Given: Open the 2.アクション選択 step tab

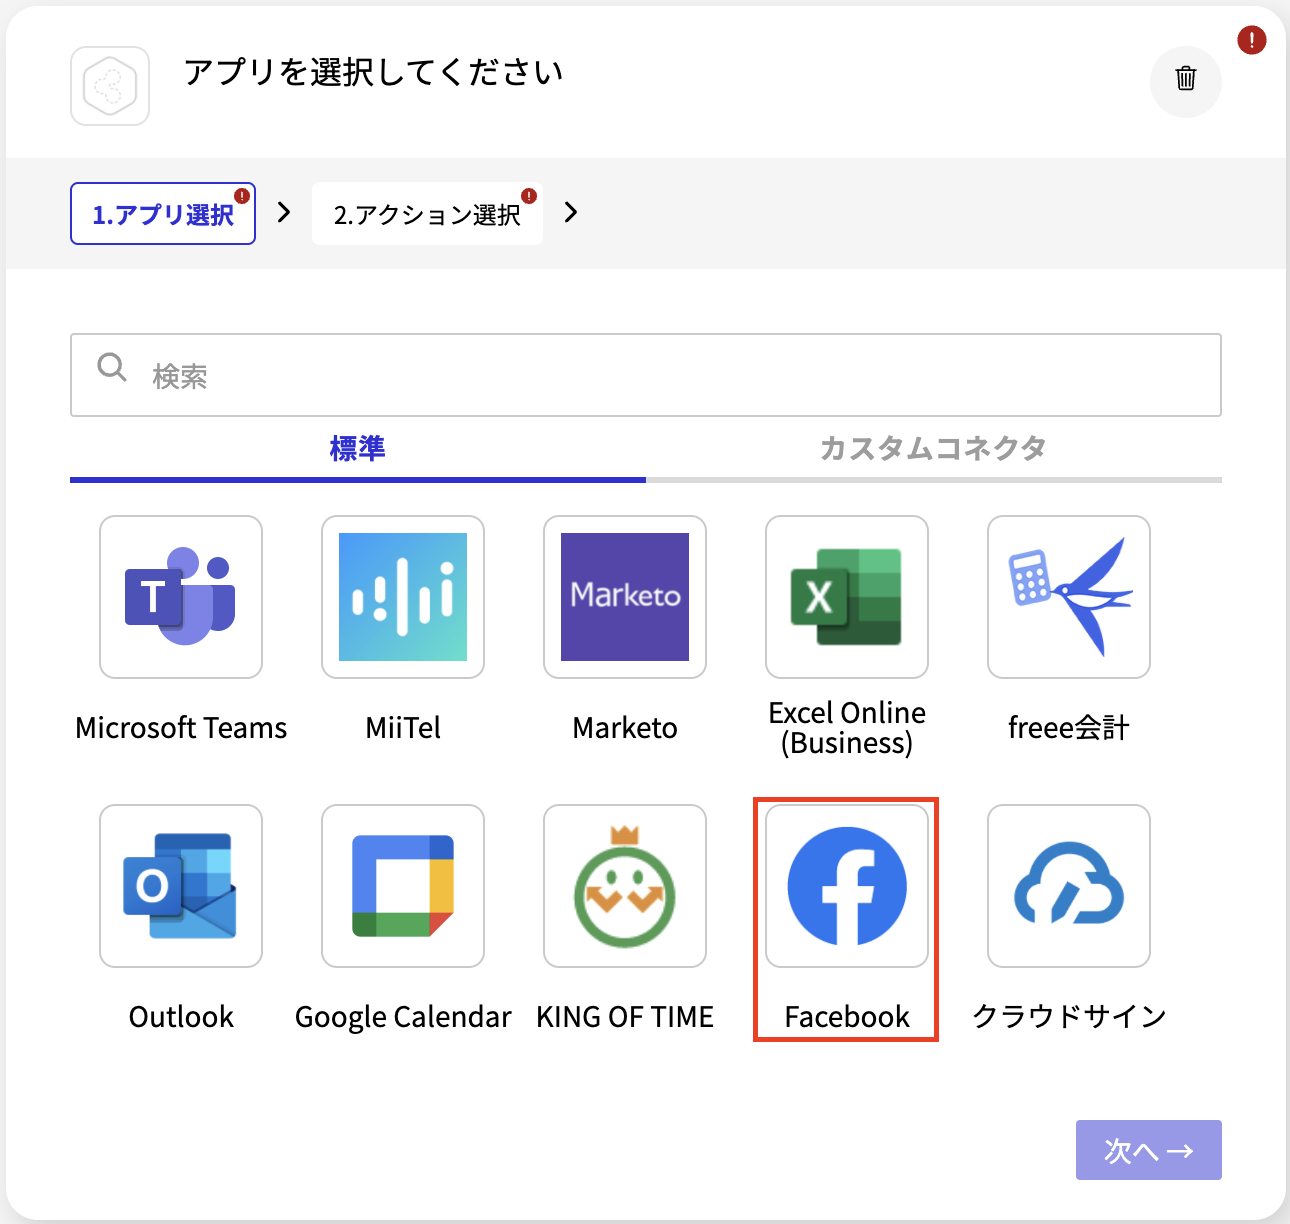Looking at the screenshot, I should [427, 213].
